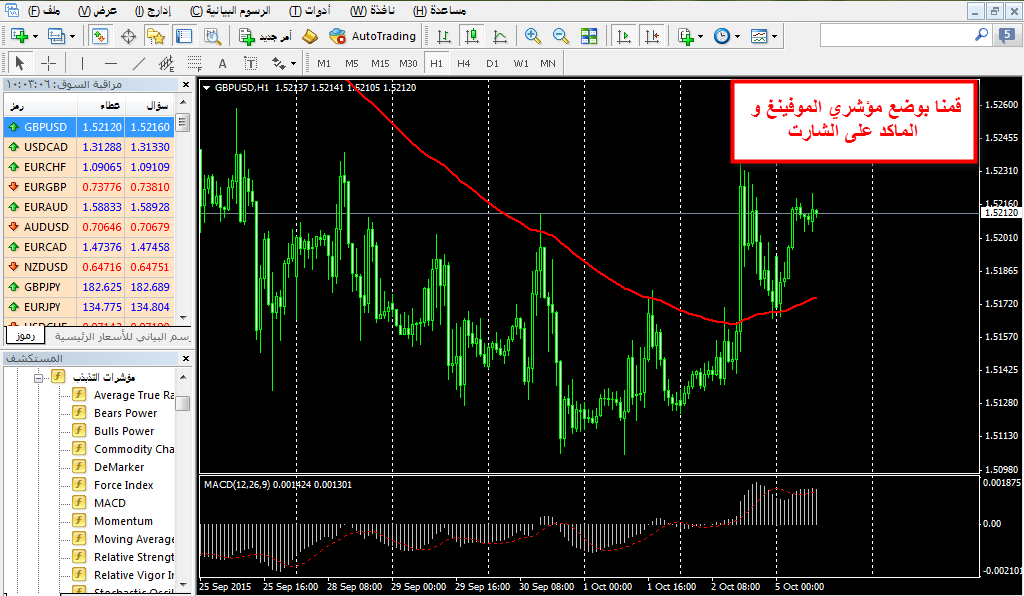The width and height of the screenshot is (1024, 596).
Task: Switch chart to line chart mode
Action: 500,37
